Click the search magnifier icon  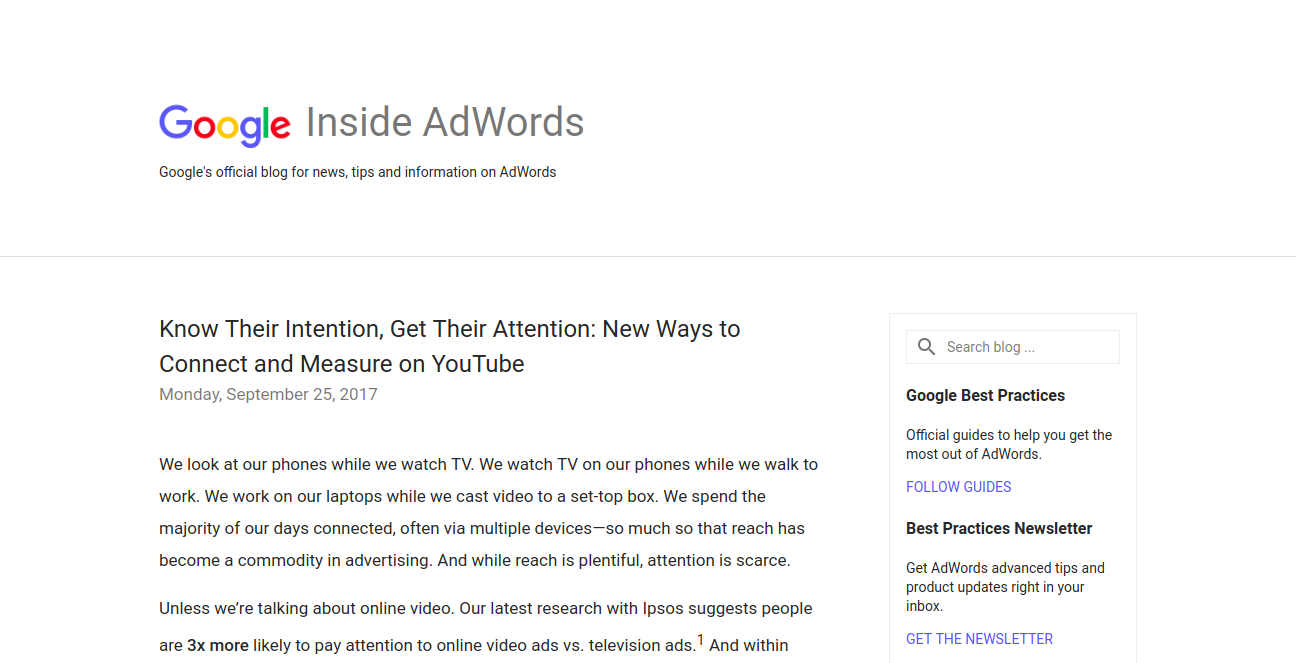coord(927,347)
